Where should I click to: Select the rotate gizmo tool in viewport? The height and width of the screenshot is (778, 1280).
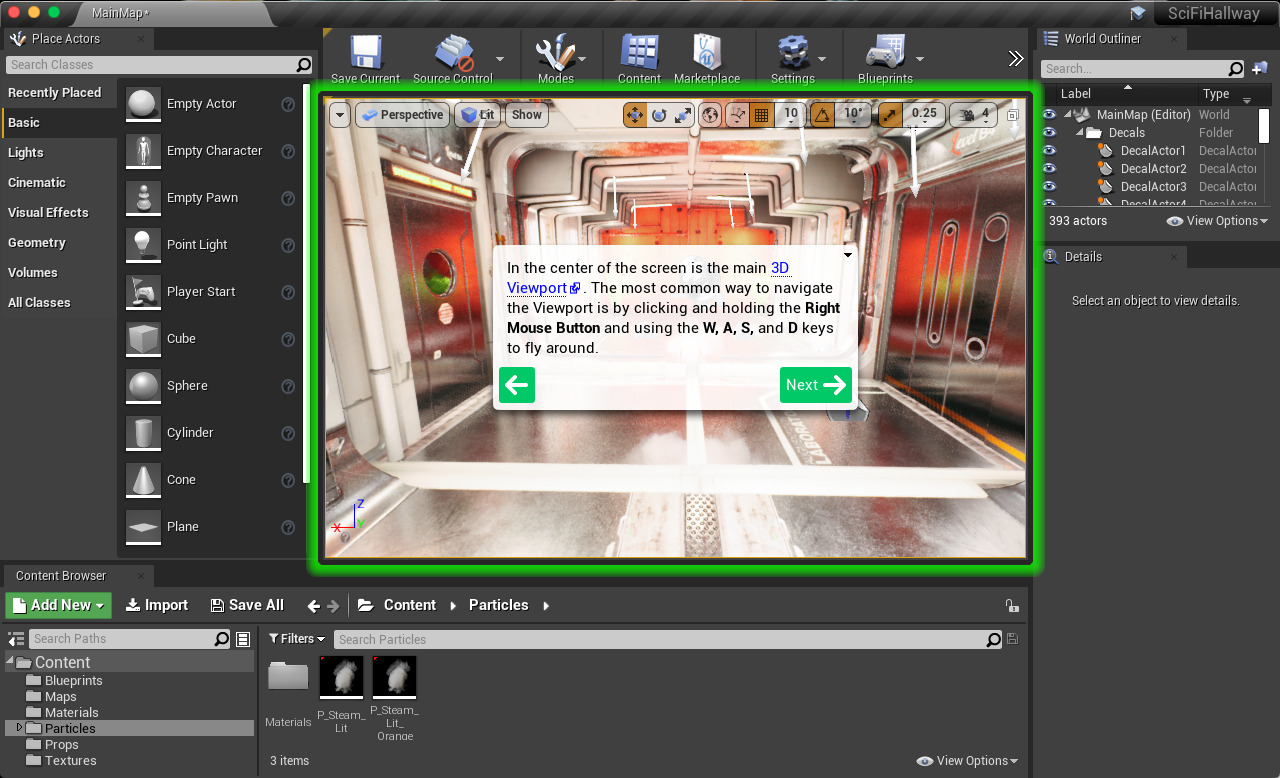[x=659, y=115]
